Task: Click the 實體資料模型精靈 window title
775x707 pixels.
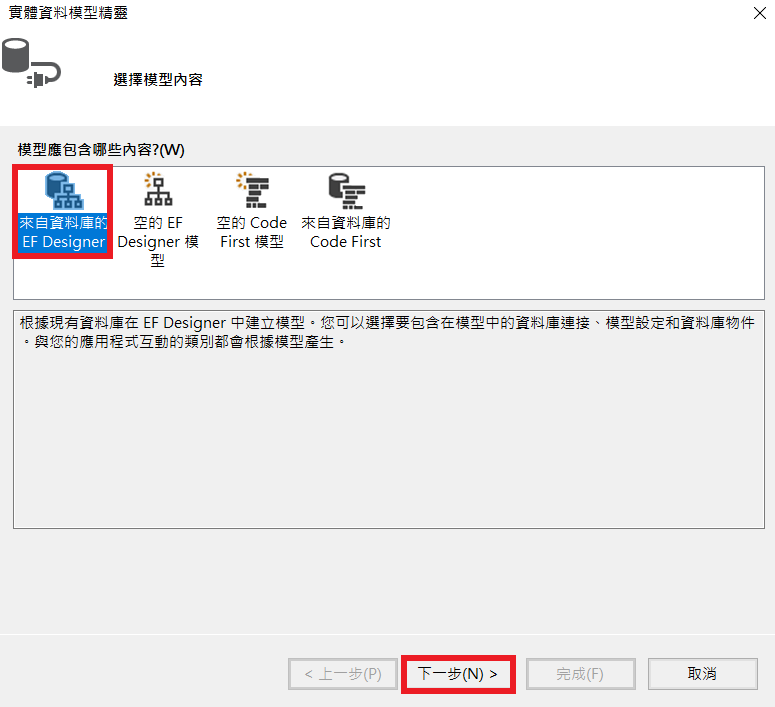Action: (68, 12)
